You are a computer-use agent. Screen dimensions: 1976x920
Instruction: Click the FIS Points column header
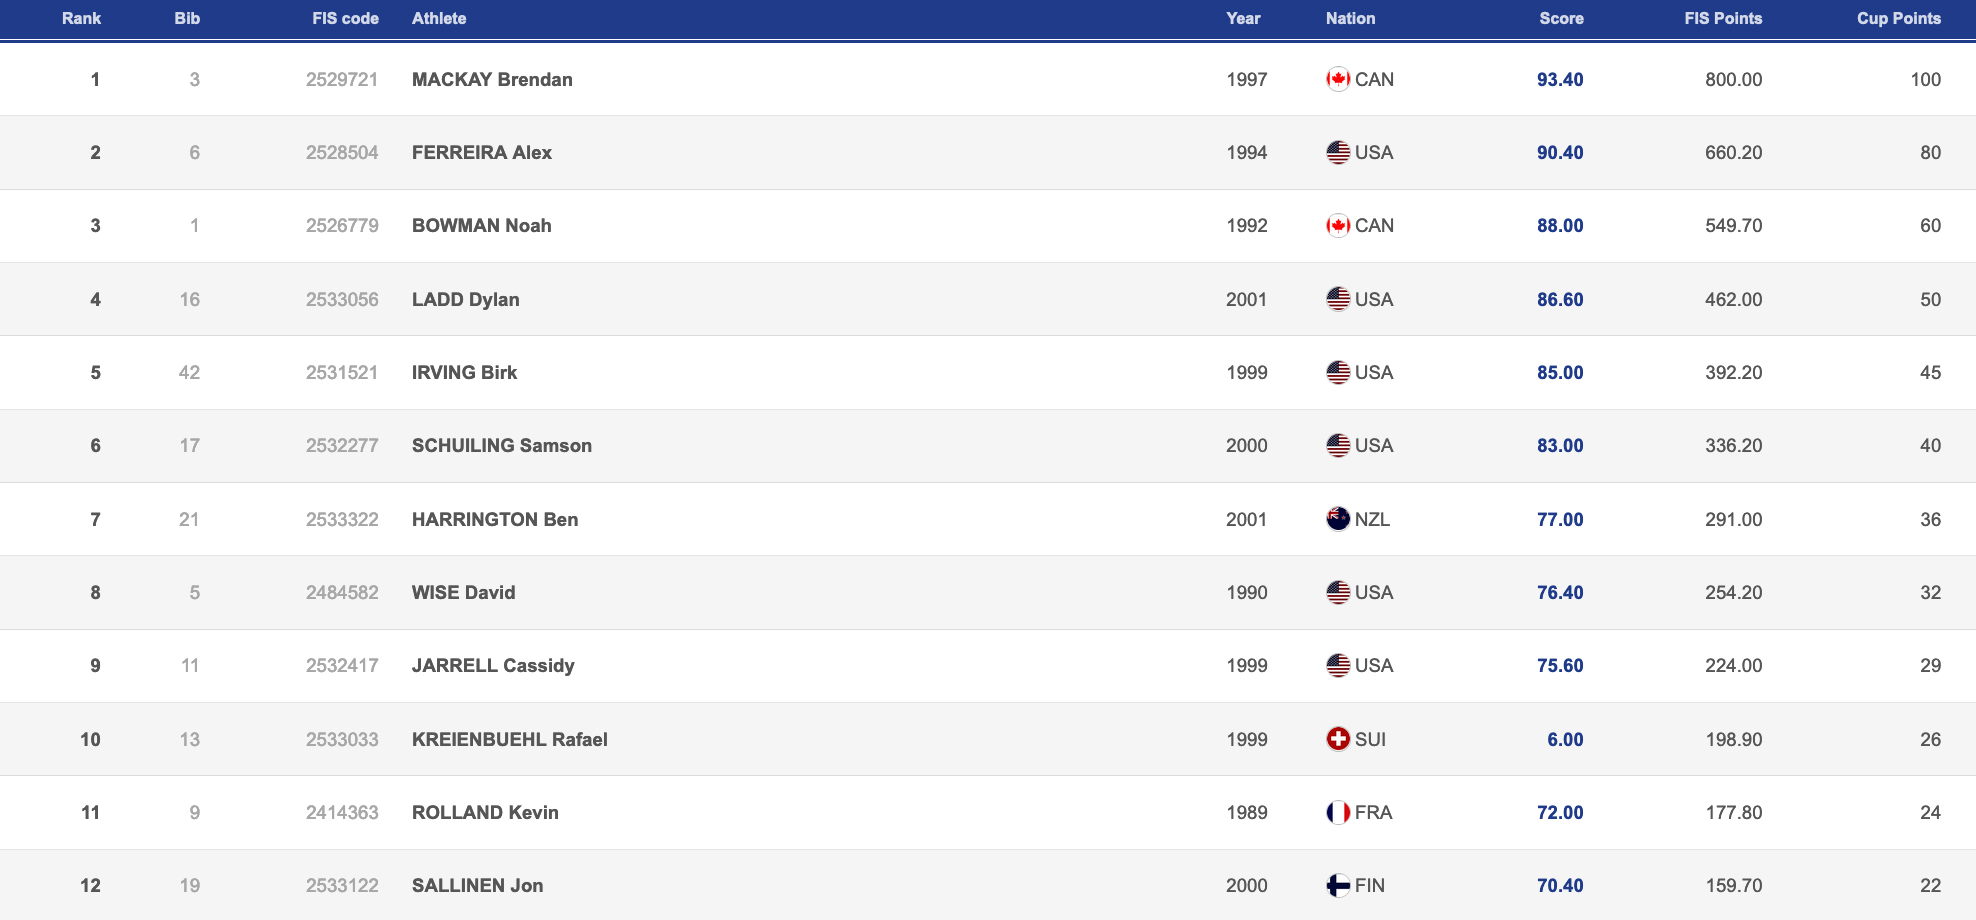pos(1723,18)
